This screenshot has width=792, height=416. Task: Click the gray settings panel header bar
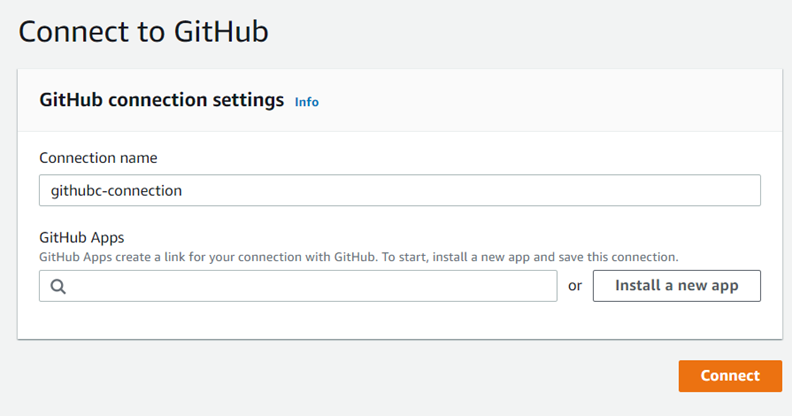[550, 100]
